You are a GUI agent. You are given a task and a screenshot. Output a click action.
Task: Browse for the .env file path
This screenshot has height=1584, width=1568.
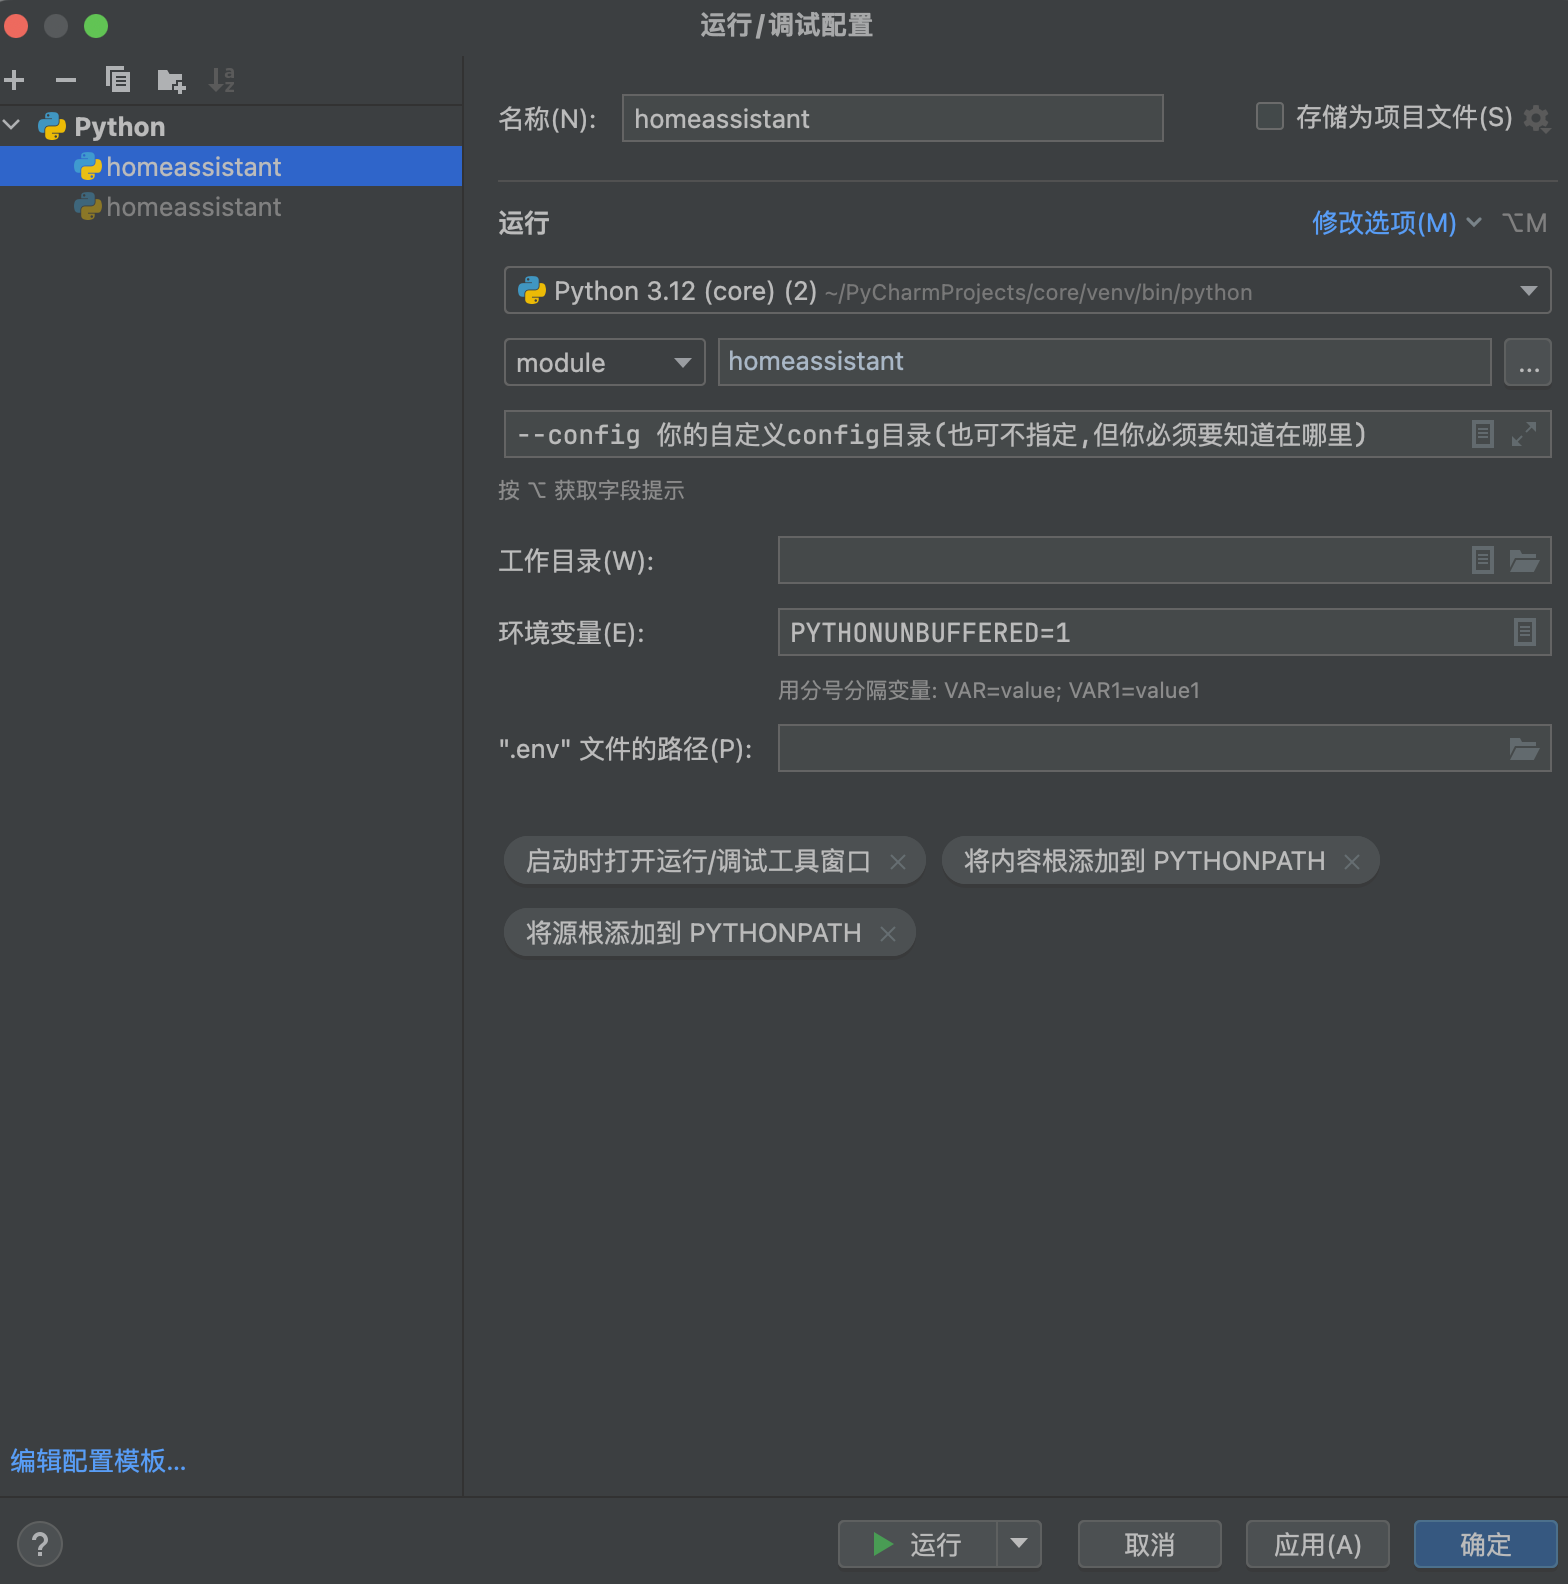1523,748
